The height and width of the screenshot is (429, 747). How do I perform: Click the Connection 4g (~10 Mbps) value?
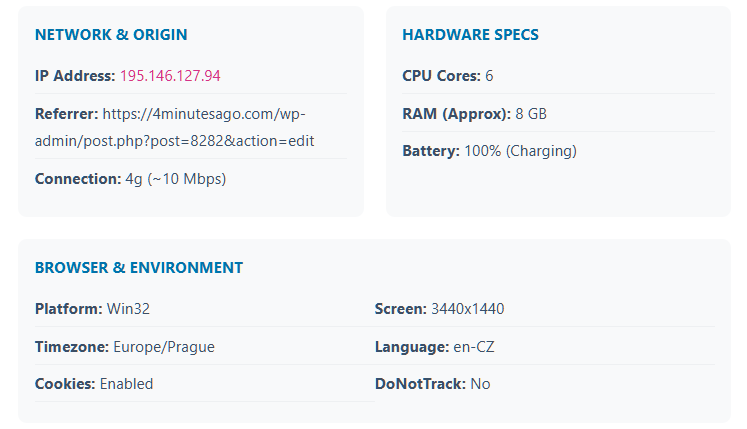pos(175,179)
